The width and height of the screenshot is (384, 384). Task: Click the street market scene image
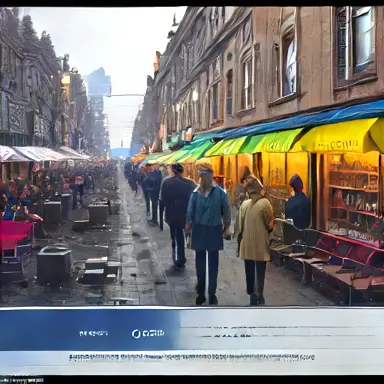pyautogui.click(x=192, y=156)
